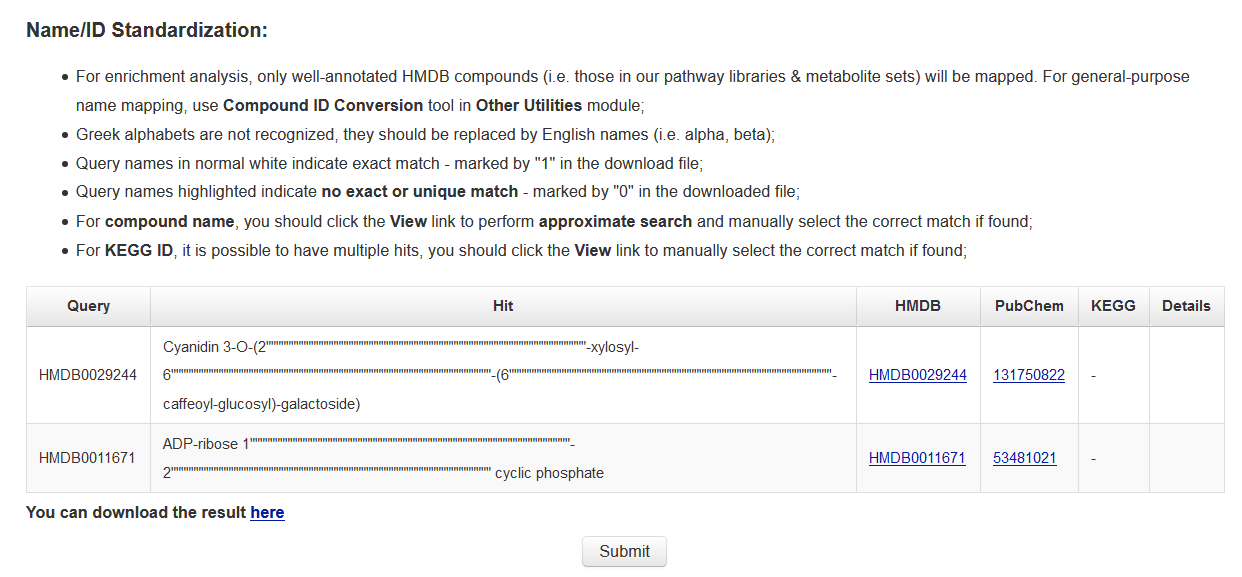Open the HMDB0029244 hyperlink in the HMDB column
1242x577 pixels.
917,375
